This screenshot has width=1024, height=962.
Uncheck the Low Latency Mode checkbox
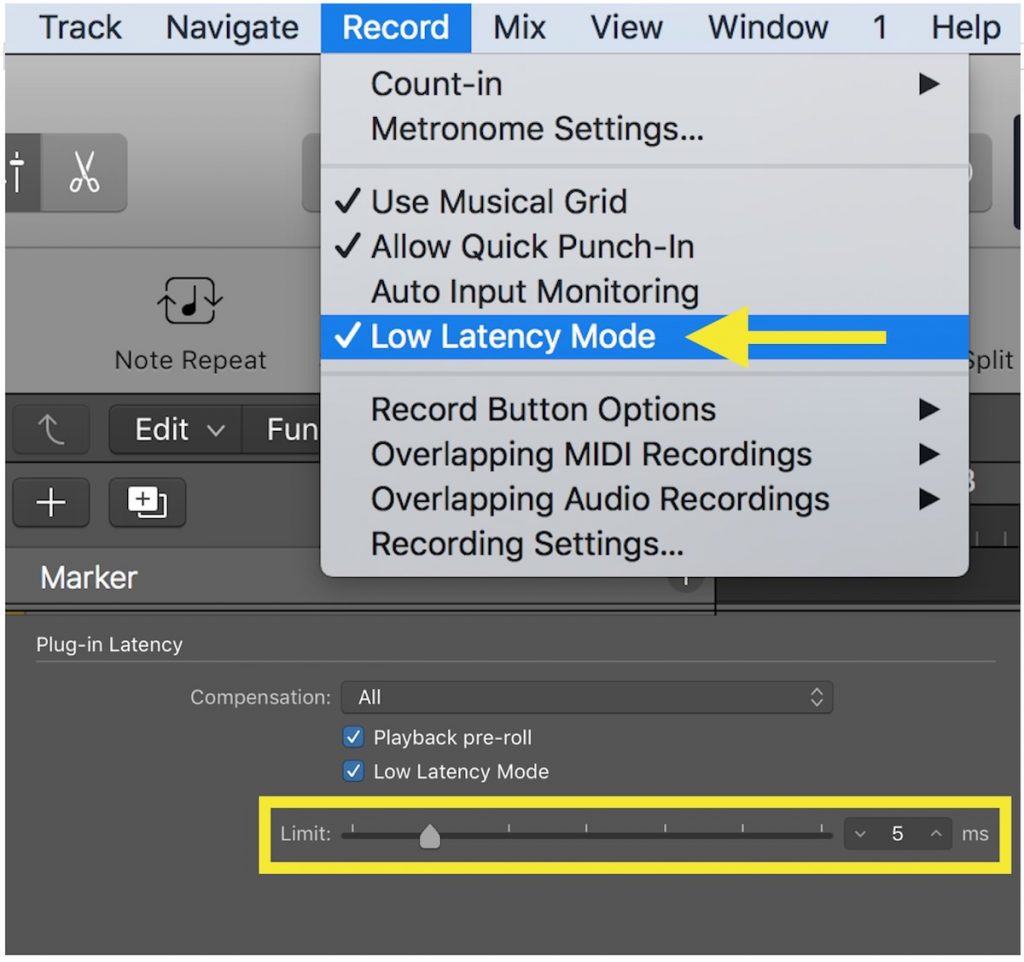[x=353, y=771]
